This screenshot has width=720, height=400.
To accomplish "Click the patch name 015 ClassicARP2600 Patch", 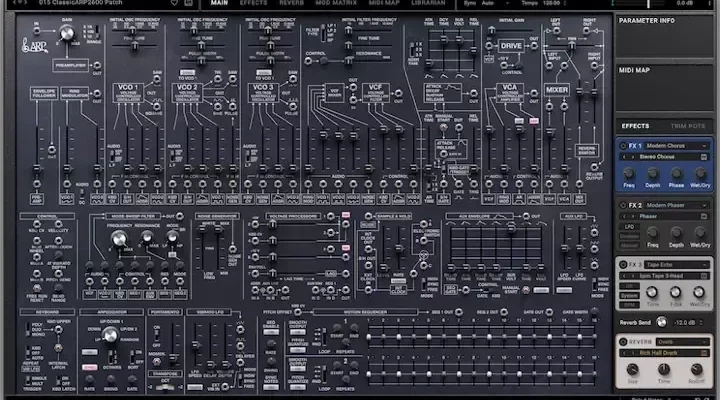I will 80,3.
